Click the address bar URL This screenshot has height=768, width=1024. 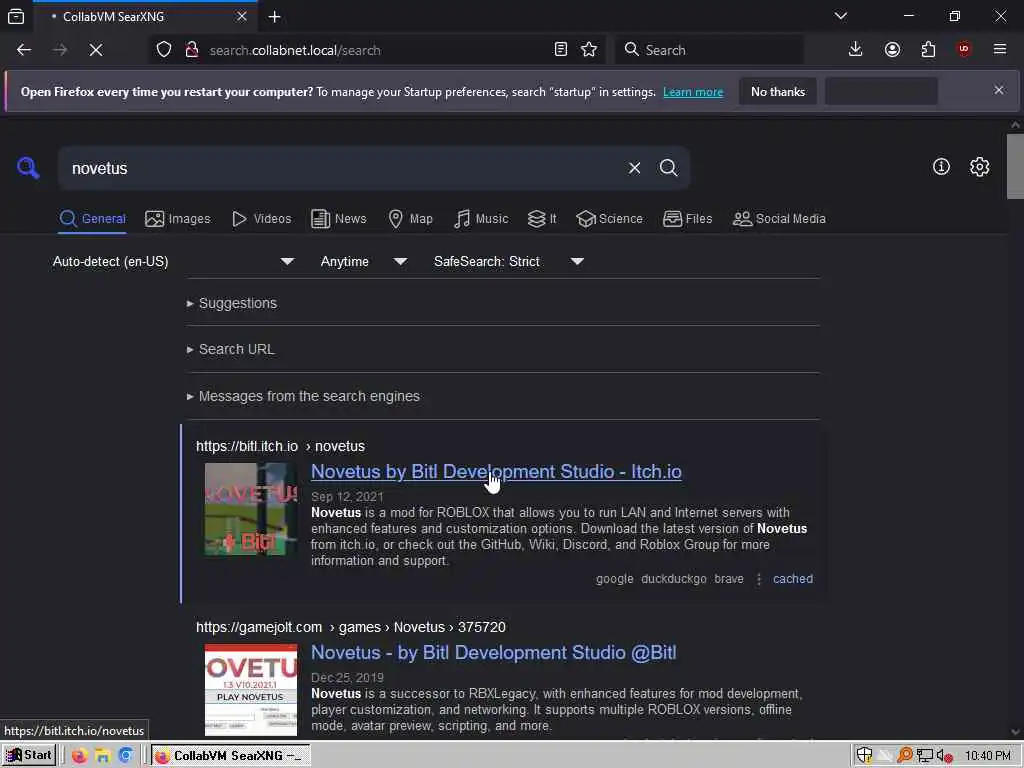coord(295,50)
